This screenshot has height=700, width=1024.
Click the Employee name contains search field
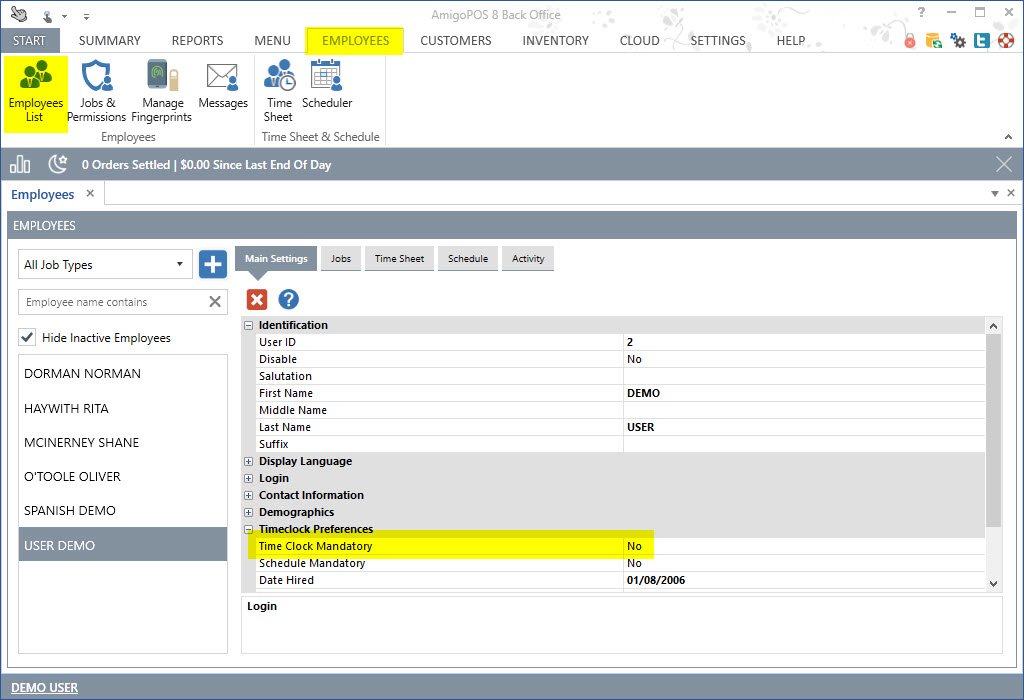tap(112, 302)
